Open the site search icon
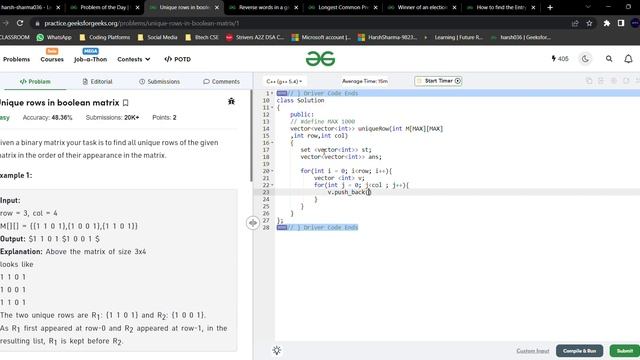 [609, 59]
